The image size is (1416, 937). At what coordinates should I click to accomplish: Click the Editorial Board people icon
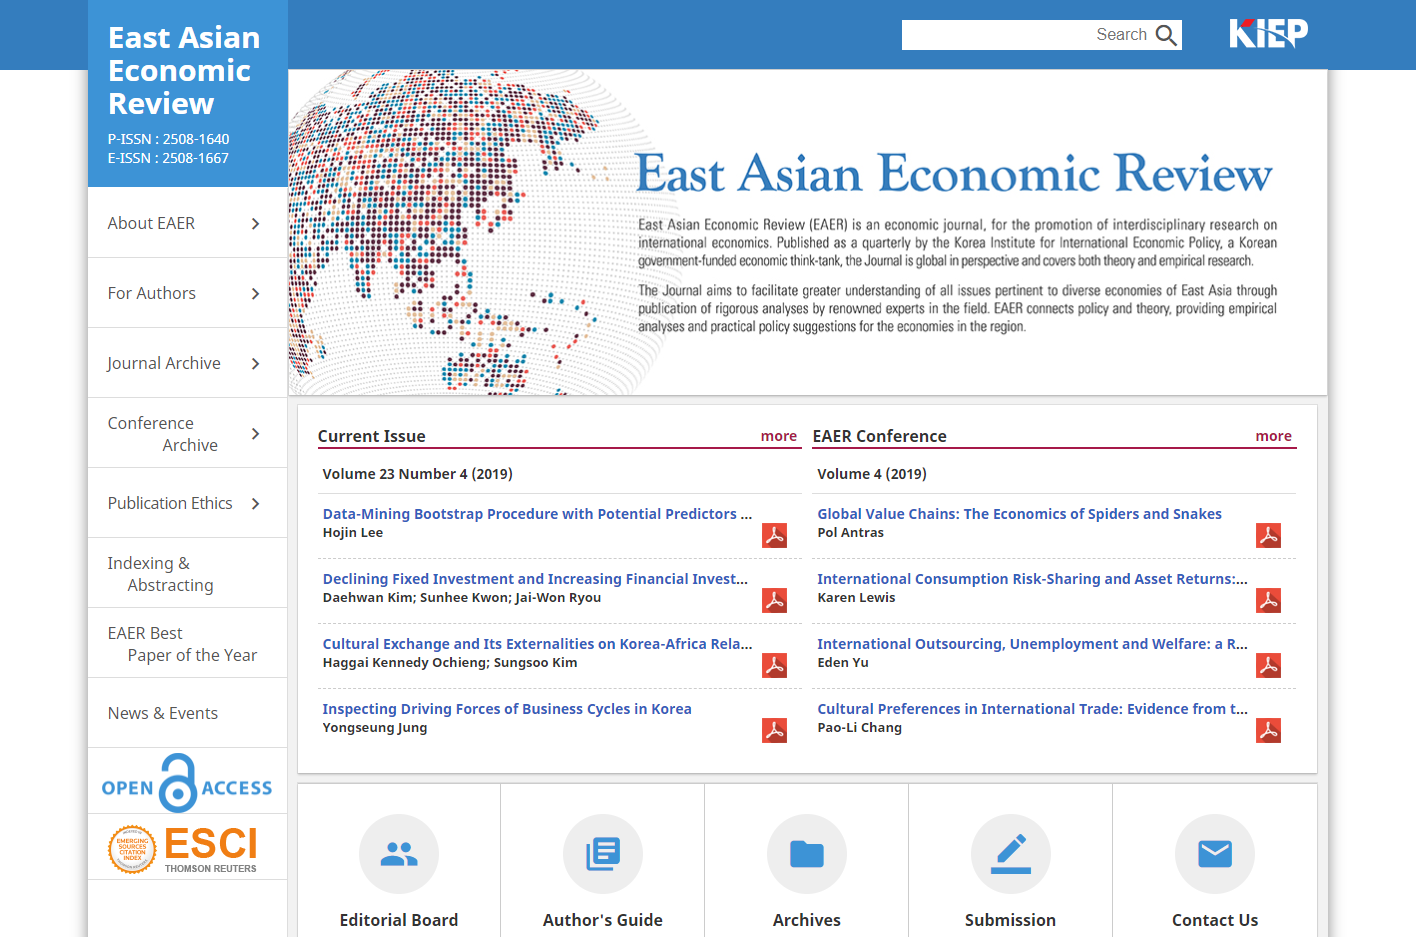point(399,854)
